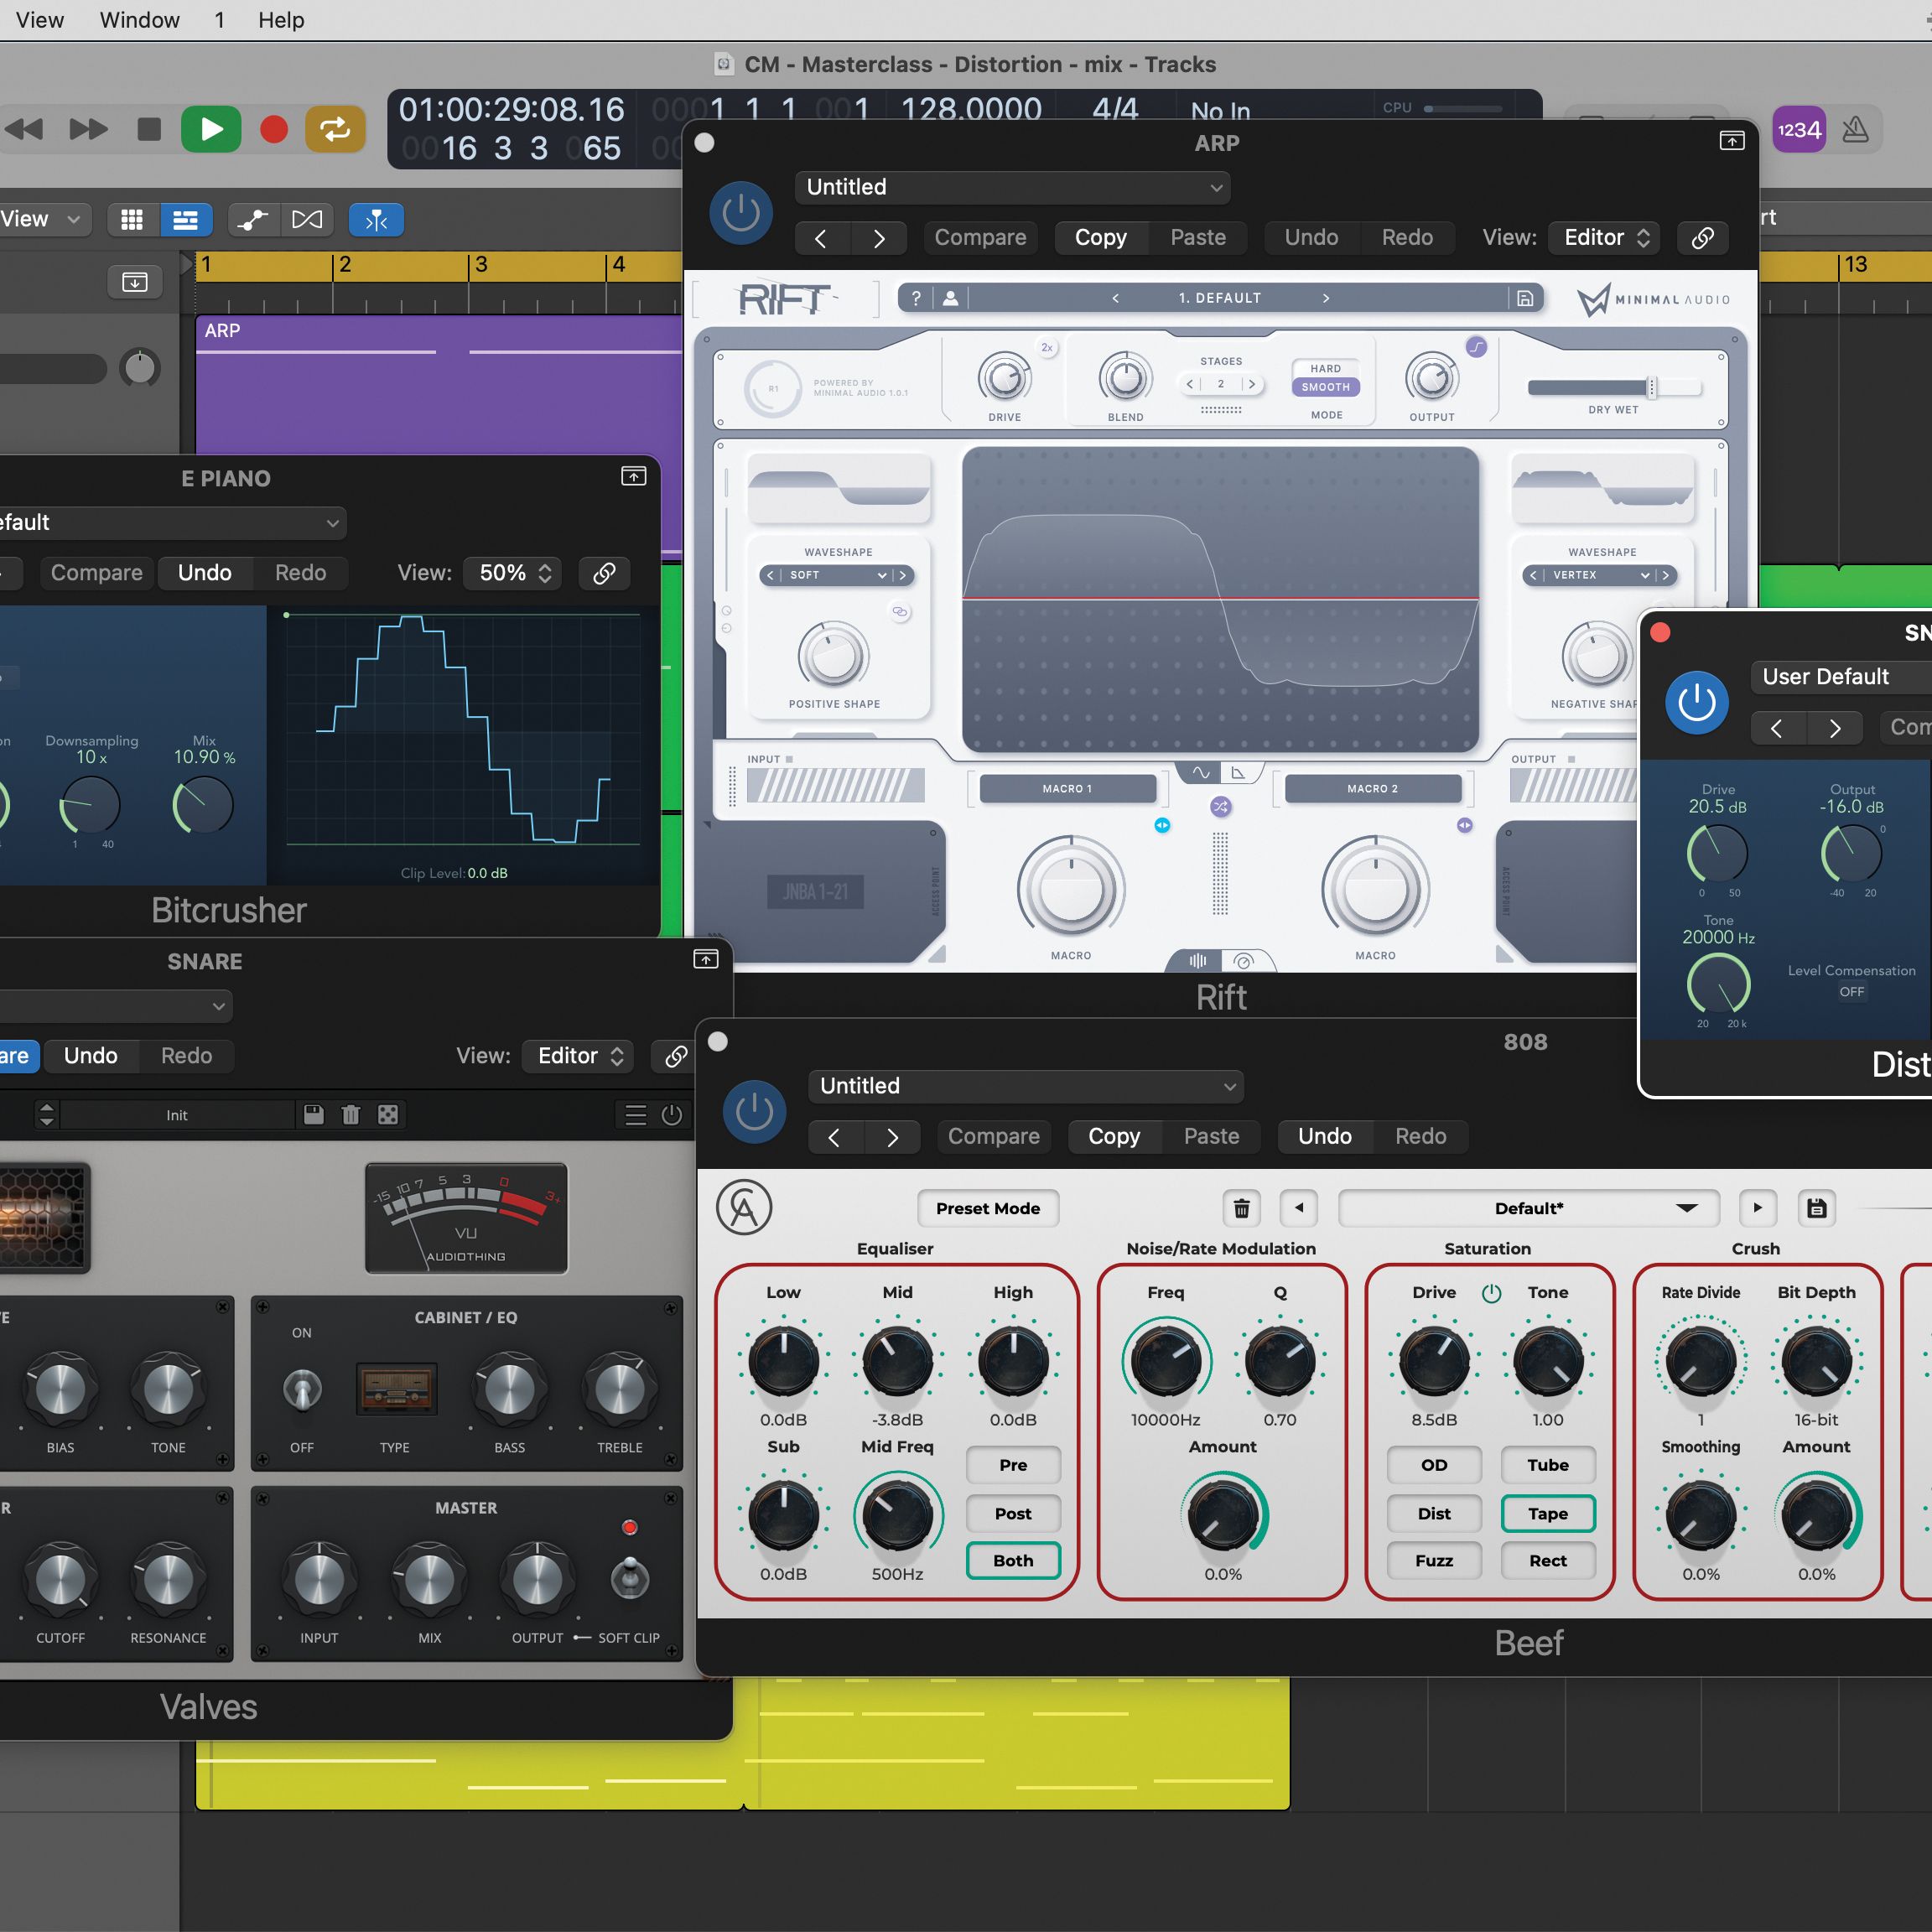Select HARD mode in Rift

click(1326, 368)
